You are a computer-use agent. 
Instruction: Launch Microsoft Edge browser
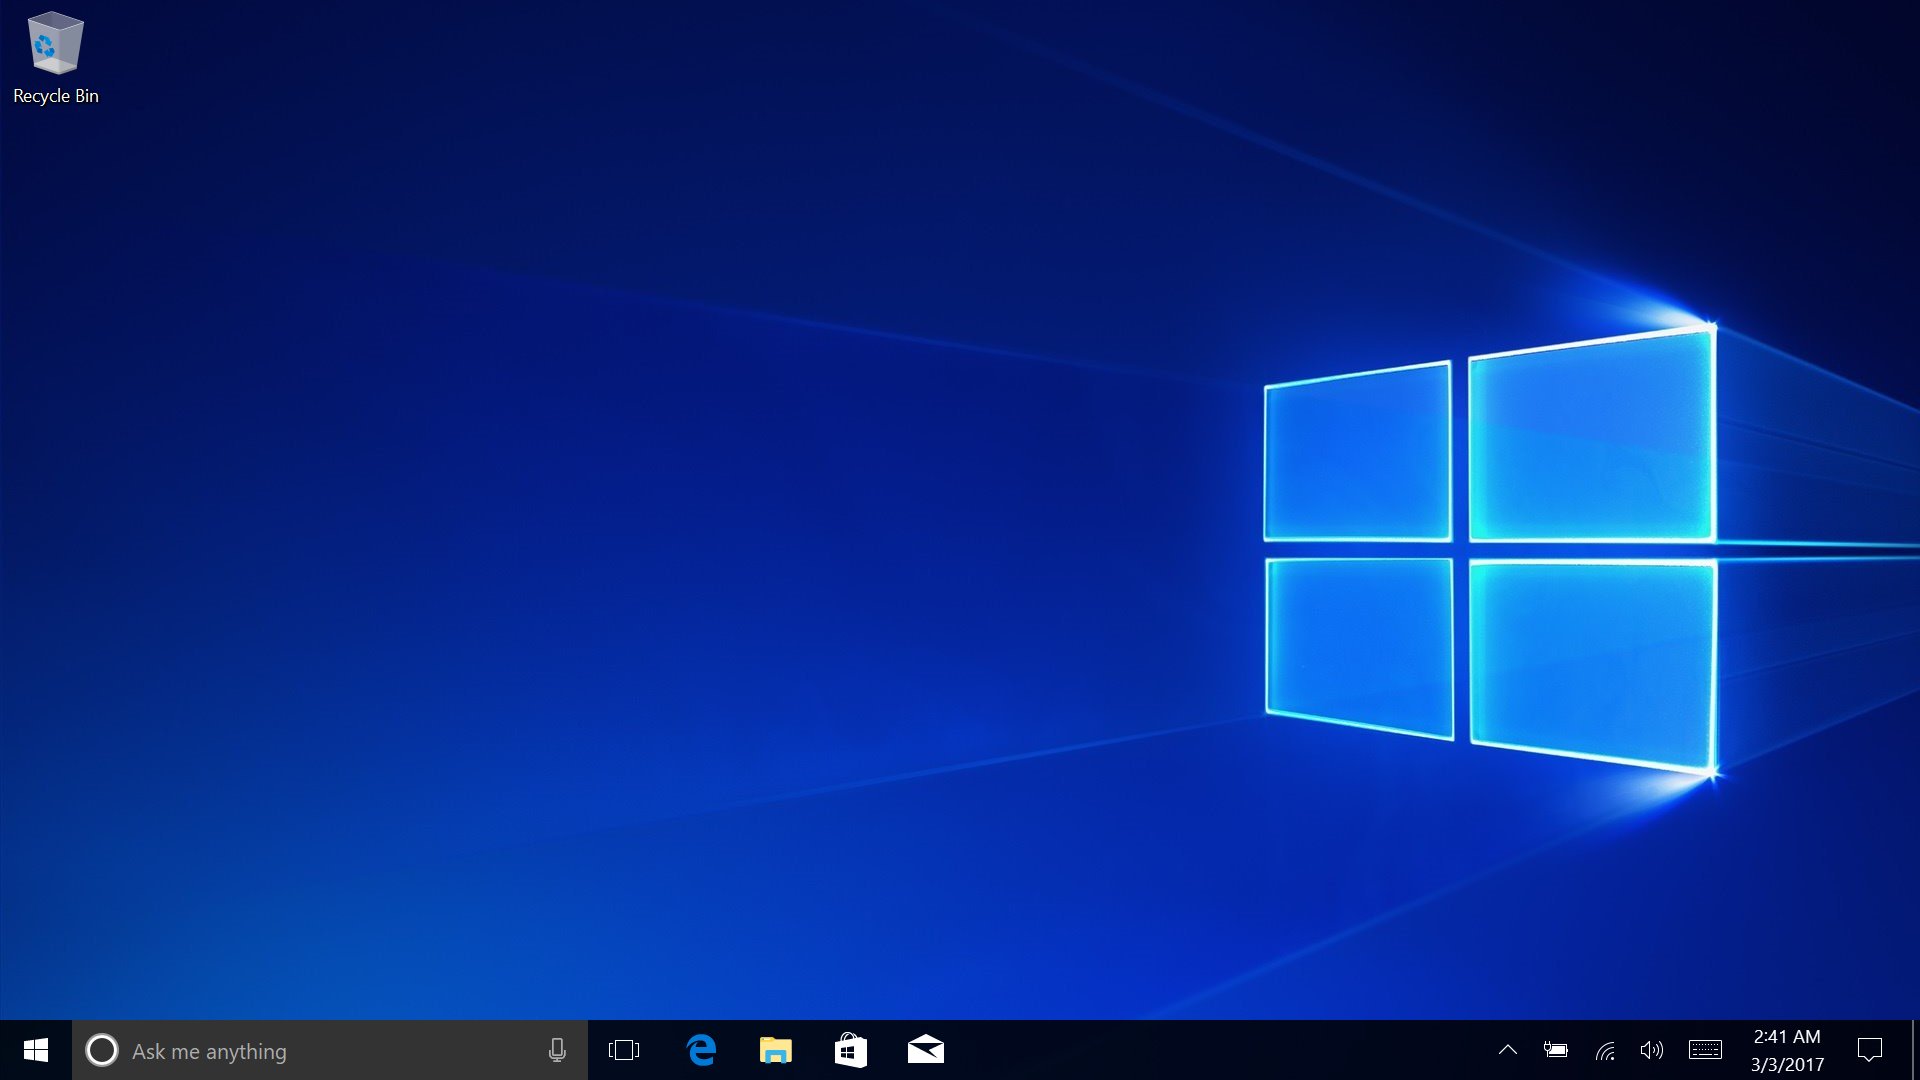pyautogui.click(x=703, y=1050)
